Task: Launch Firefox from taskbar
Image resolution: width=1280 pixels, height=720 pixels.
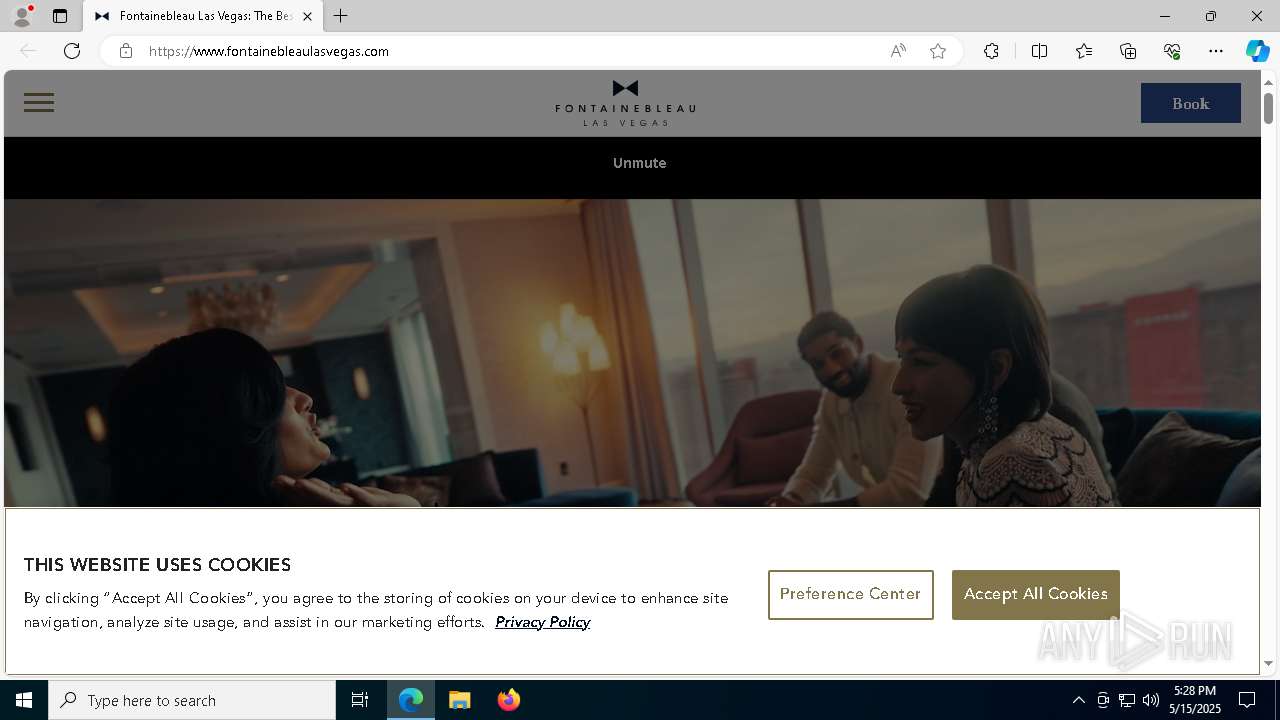Action: pyautogui.click(x=509, y=700)
